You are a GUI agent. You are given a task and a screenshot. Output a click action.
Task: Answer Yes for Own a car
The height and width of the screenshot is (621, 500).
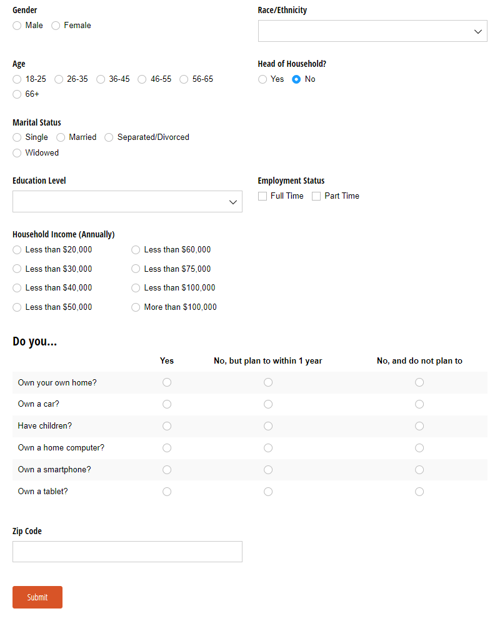(167, 404)
